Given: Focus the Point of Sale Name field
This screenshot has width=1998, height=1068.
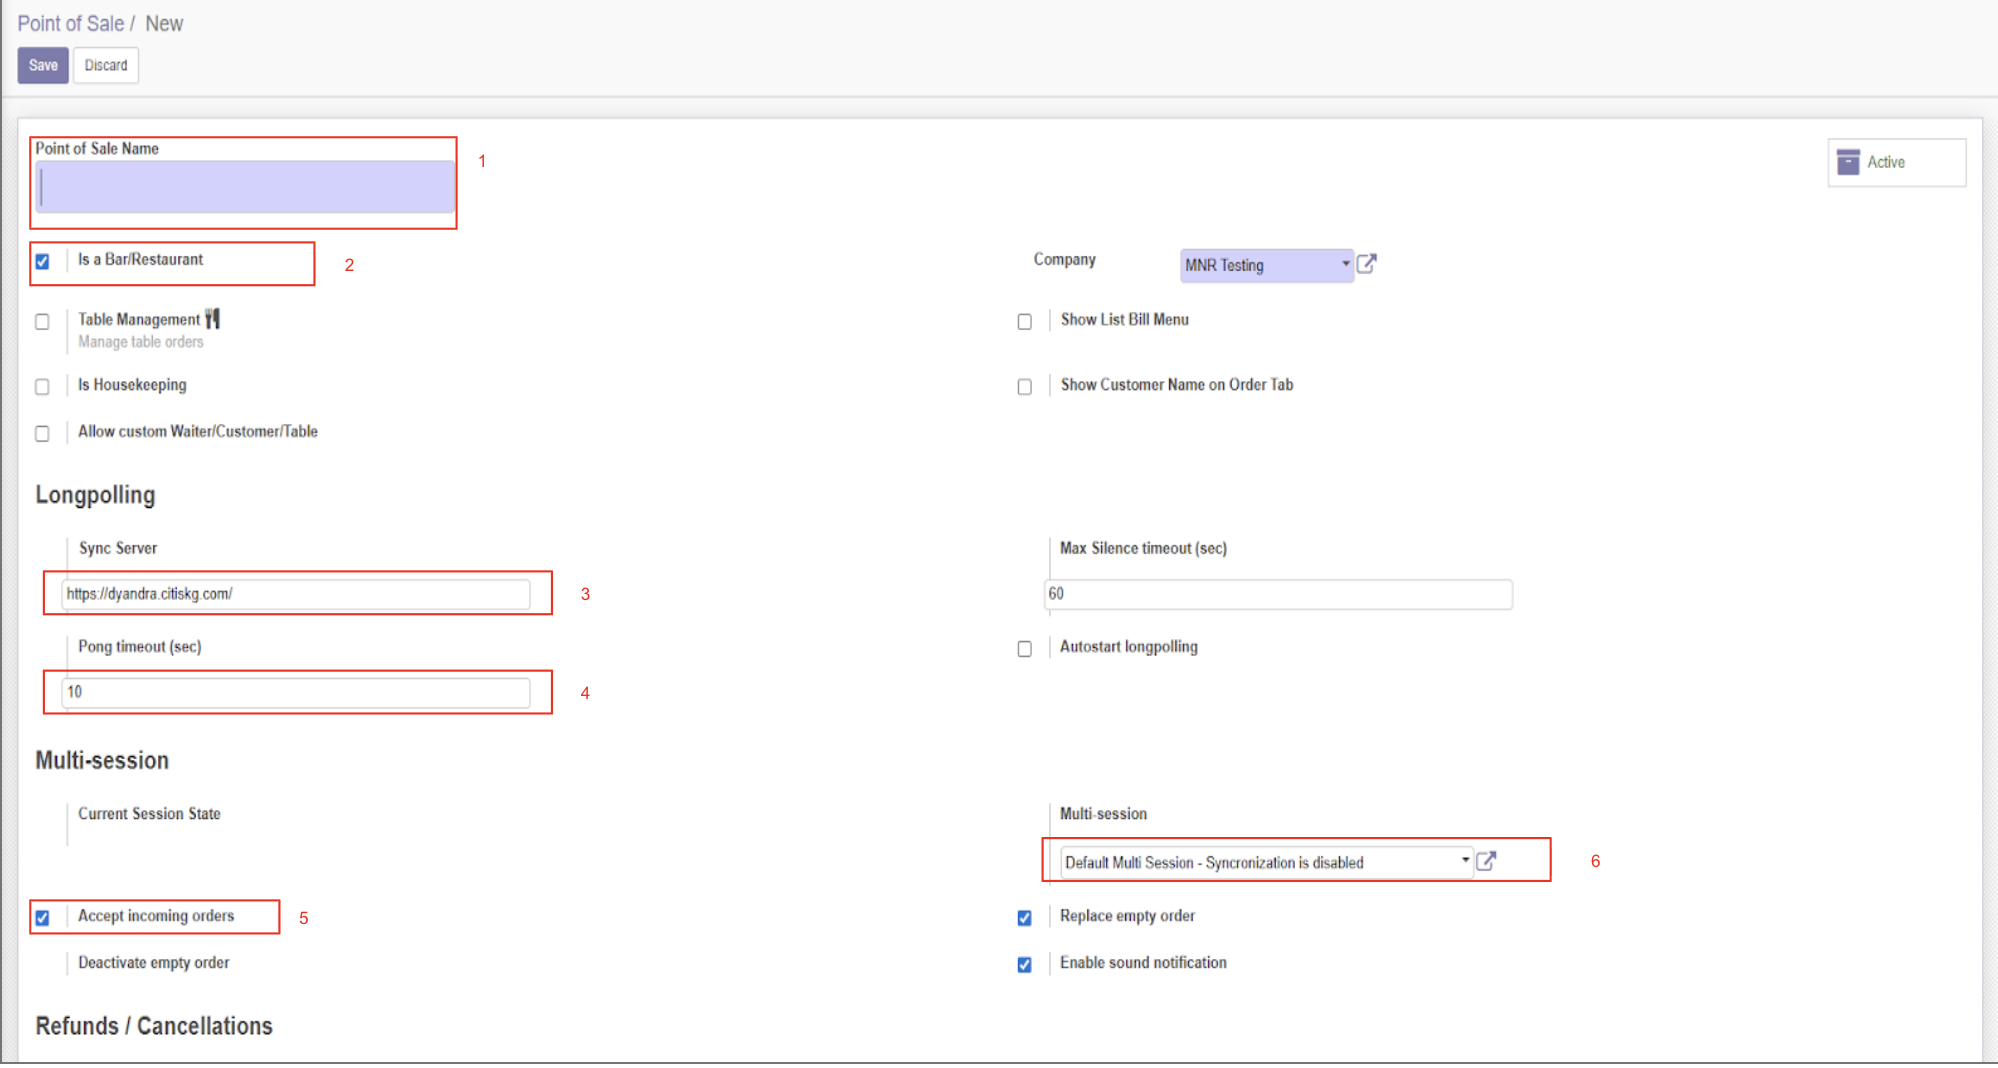Looking at the screenshot, I should click(x=245, y=188).
